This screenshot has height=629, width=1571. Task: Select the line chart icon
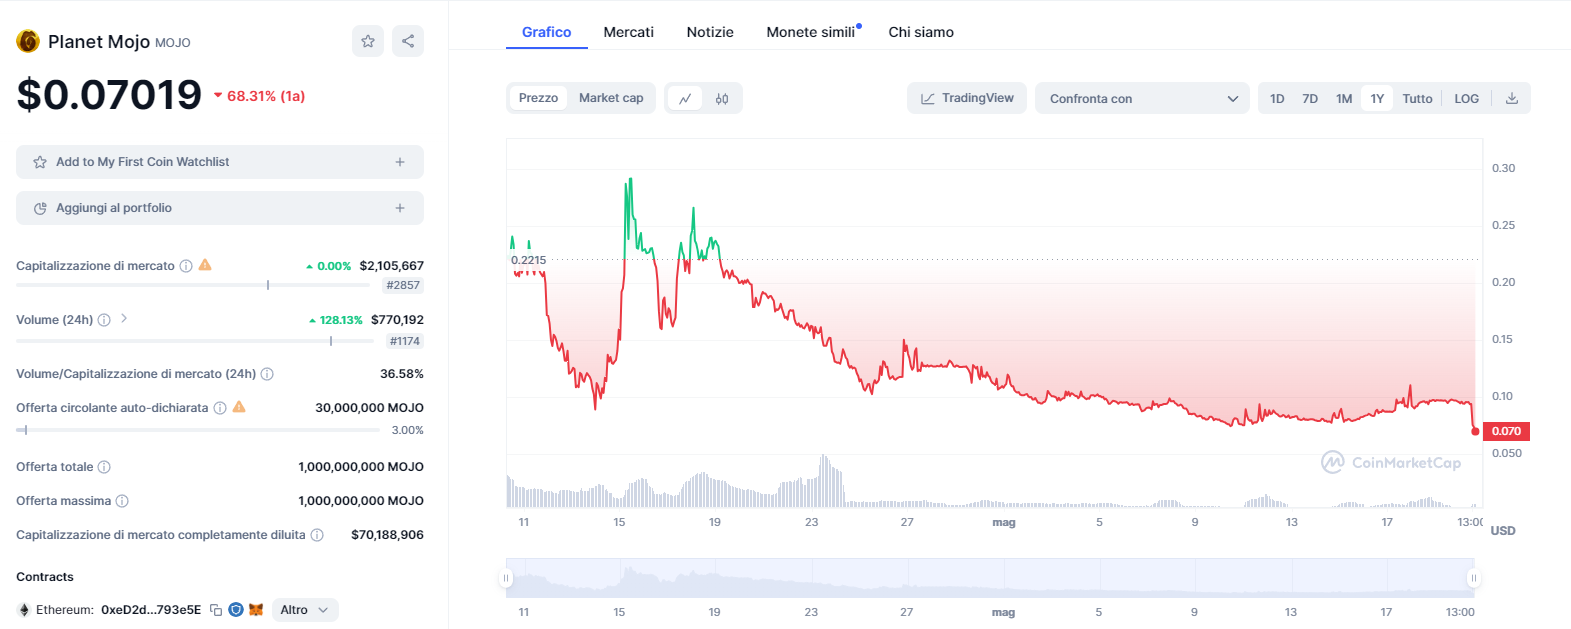(x=685, y=99)
